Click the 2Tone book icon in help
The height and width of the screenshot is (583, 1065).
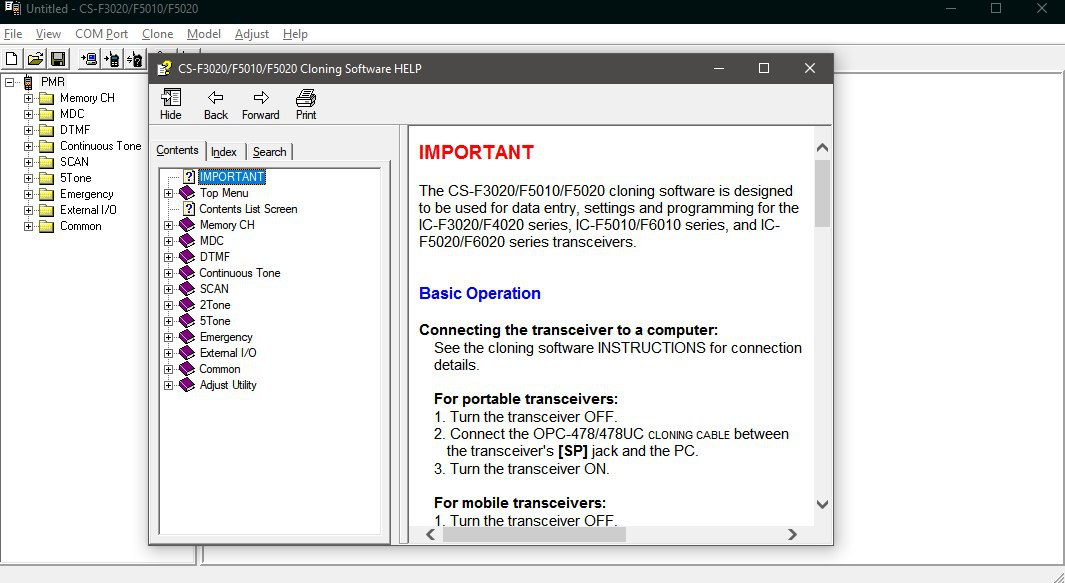(187, 305)
